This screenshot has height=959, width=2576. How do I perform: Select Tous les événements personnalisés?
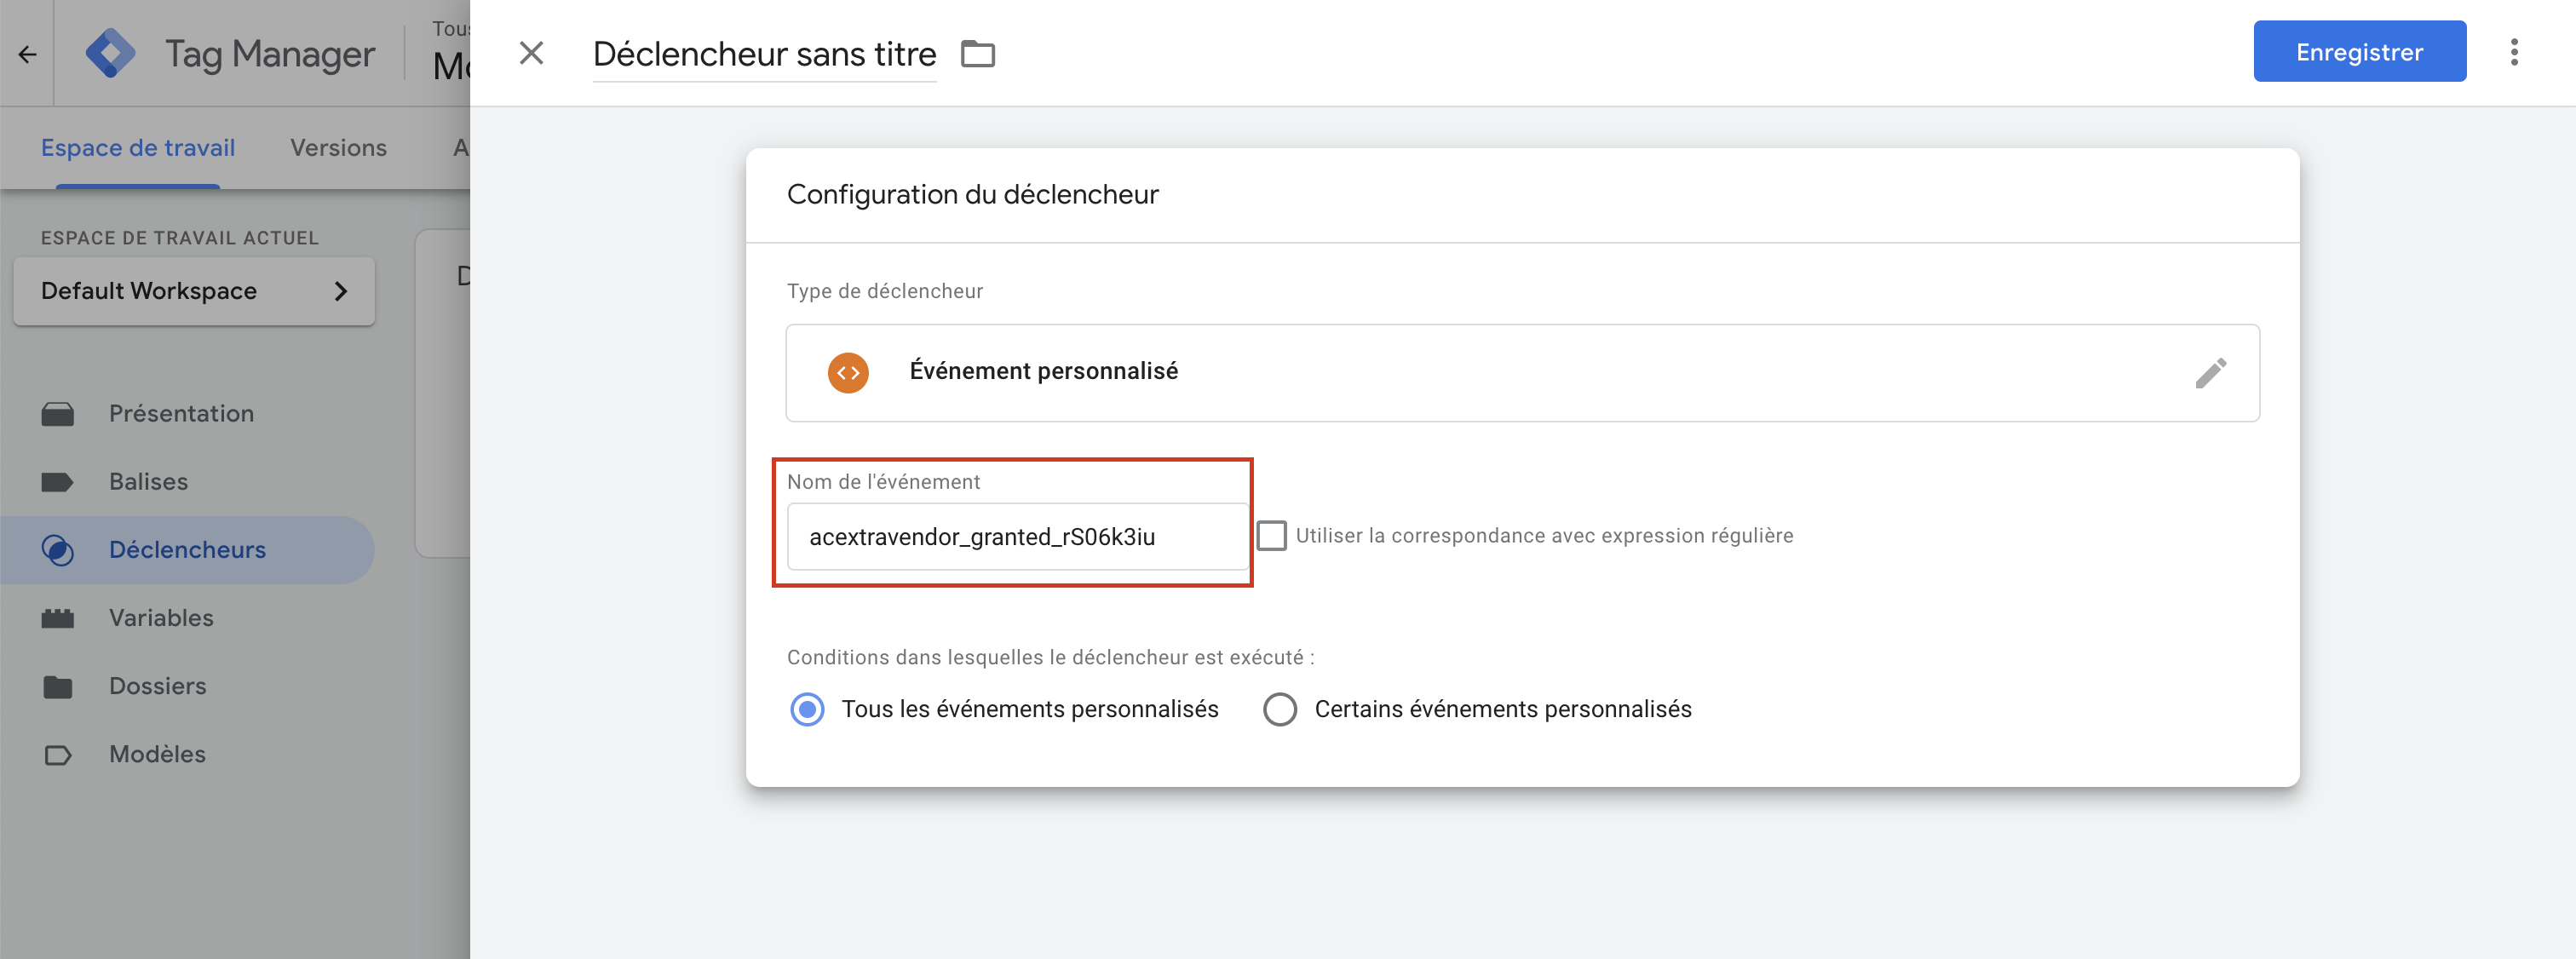coord(807,709)
